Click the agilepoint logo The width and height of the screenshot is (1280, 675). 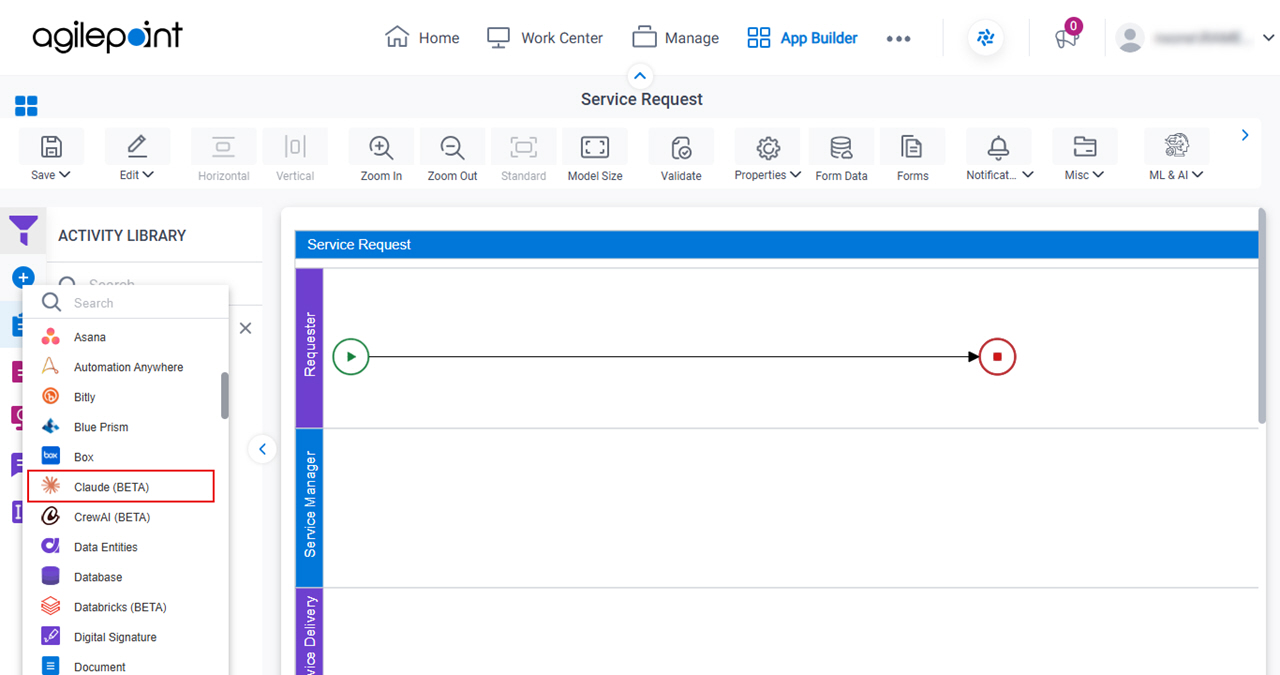point(107,38)
